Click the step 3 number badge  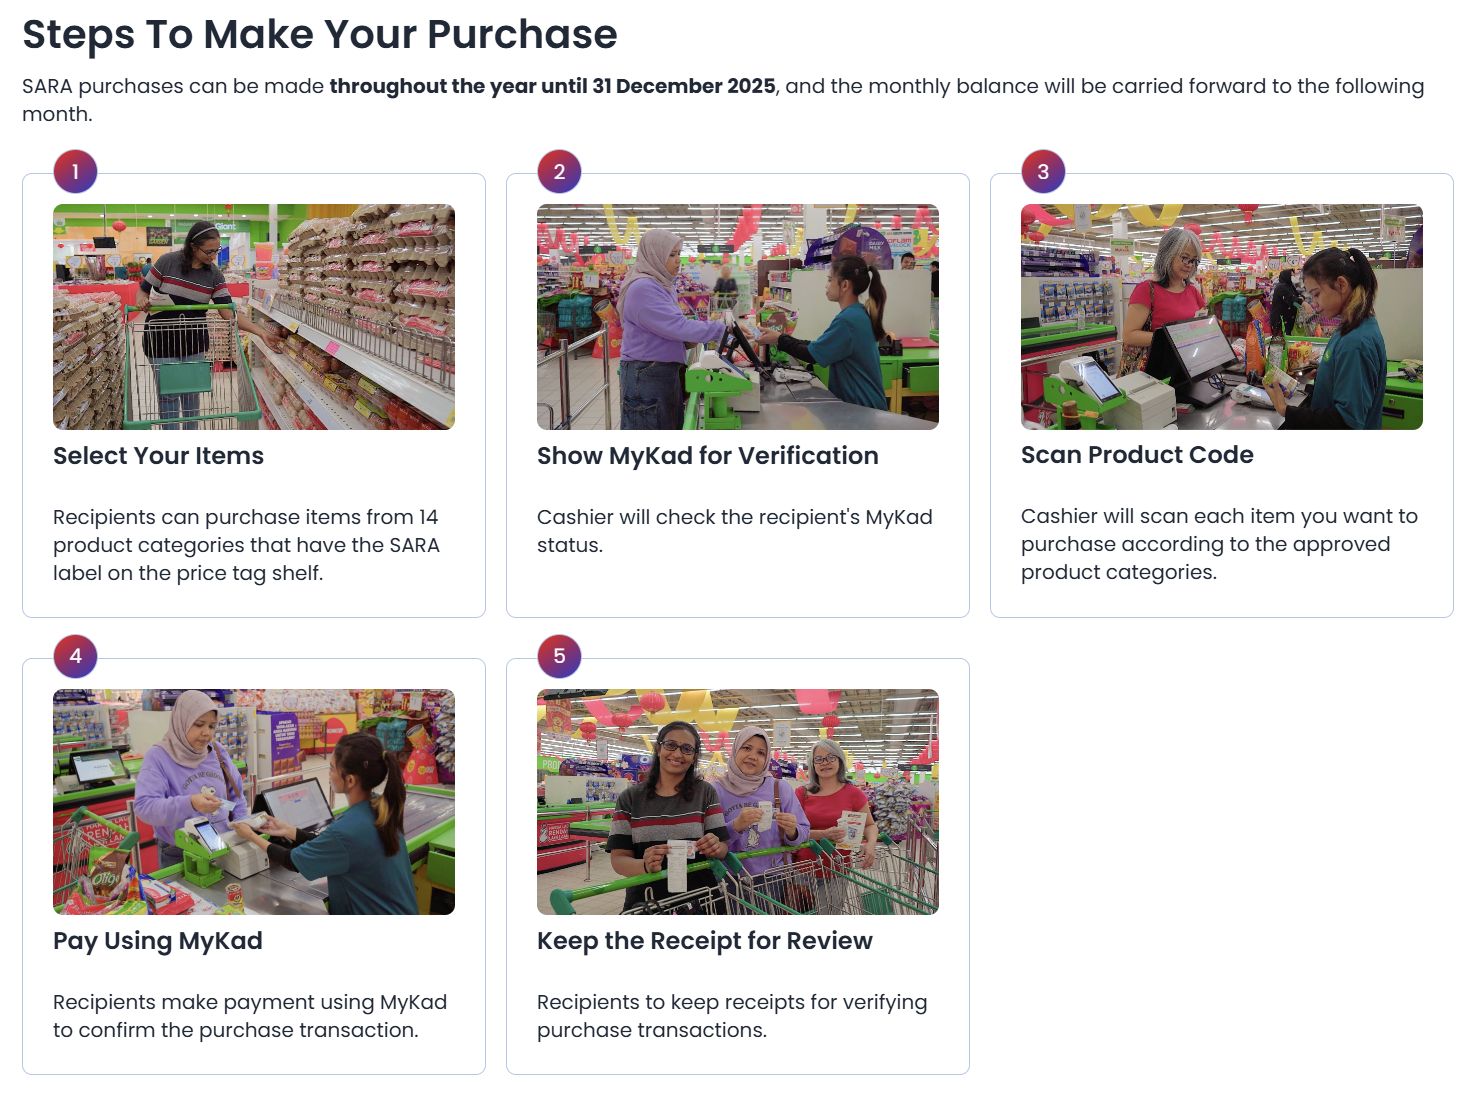pyautogui.click(x=1043, y=172)
